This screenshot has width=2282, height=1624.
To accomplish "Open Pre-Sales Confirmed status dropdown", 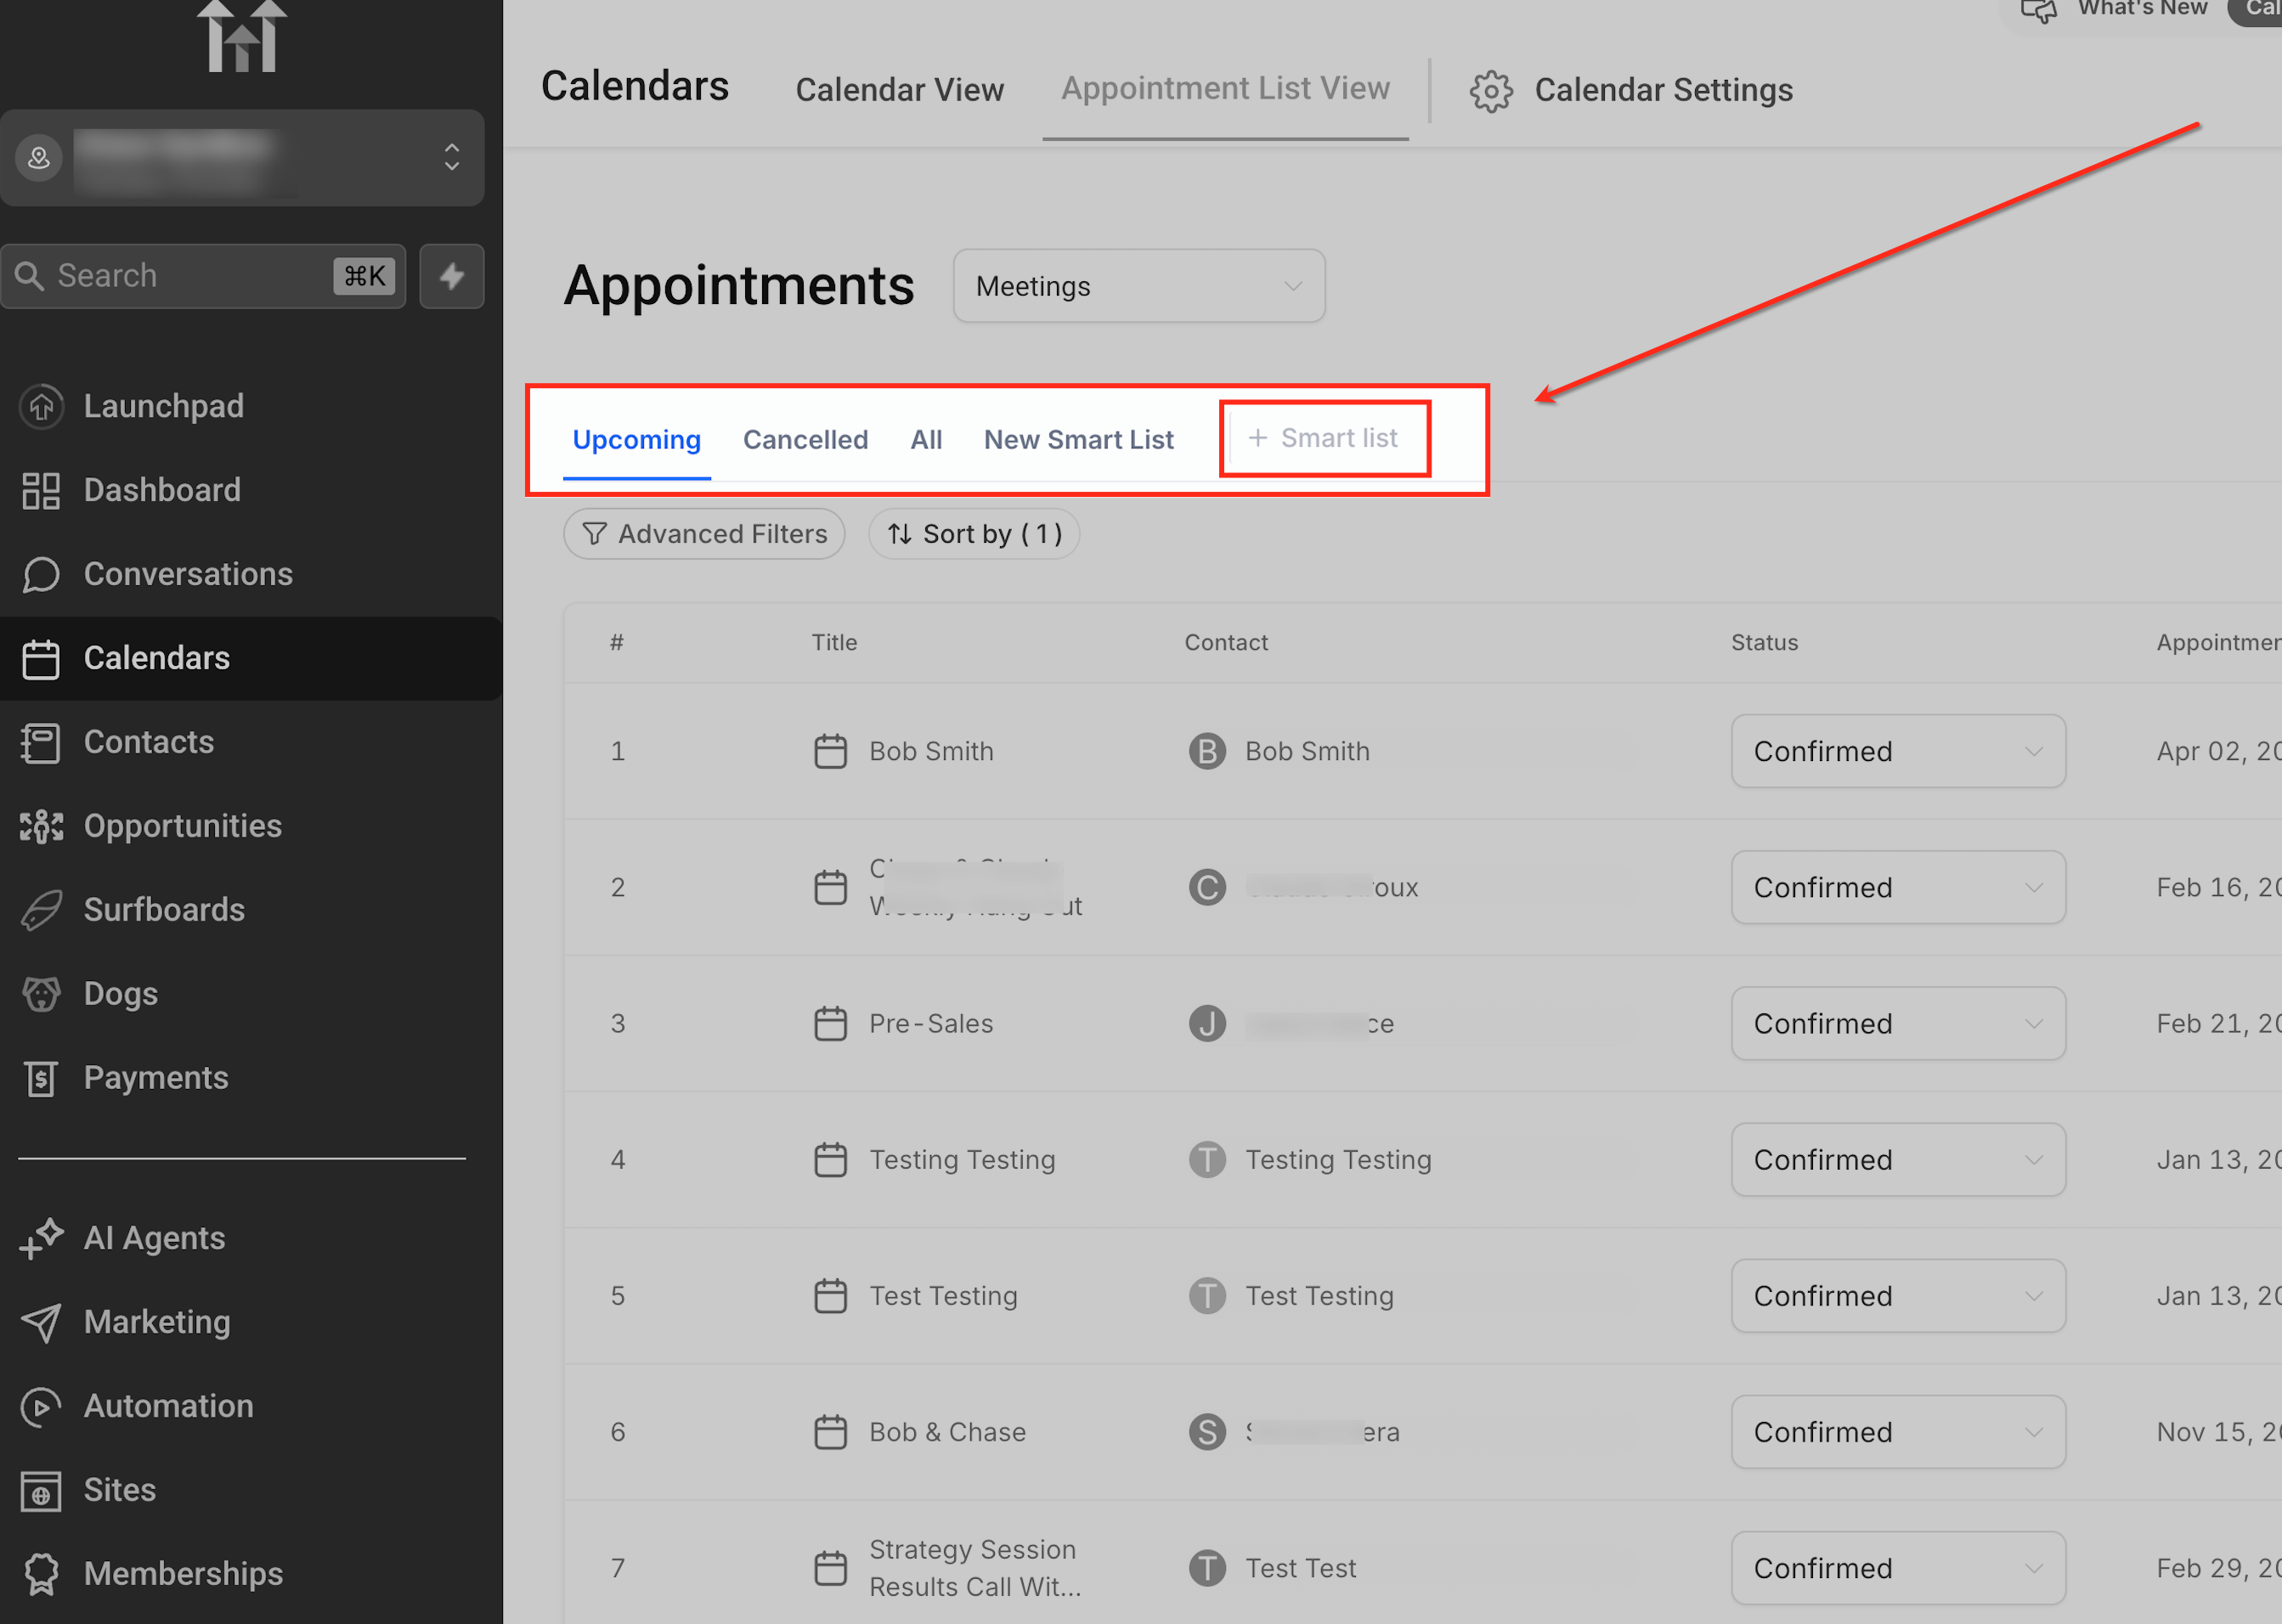I will tap(1897, 1023).
